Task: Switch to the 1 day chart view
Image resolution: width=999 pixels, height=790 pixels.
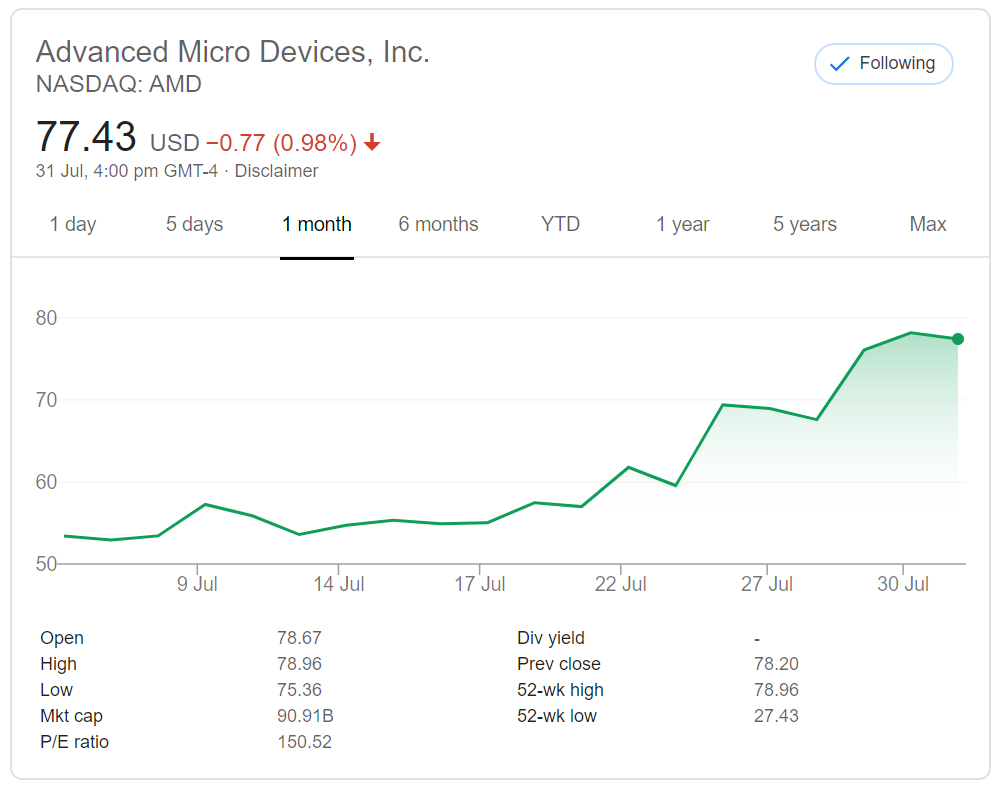Action: (x=72, y=224)
